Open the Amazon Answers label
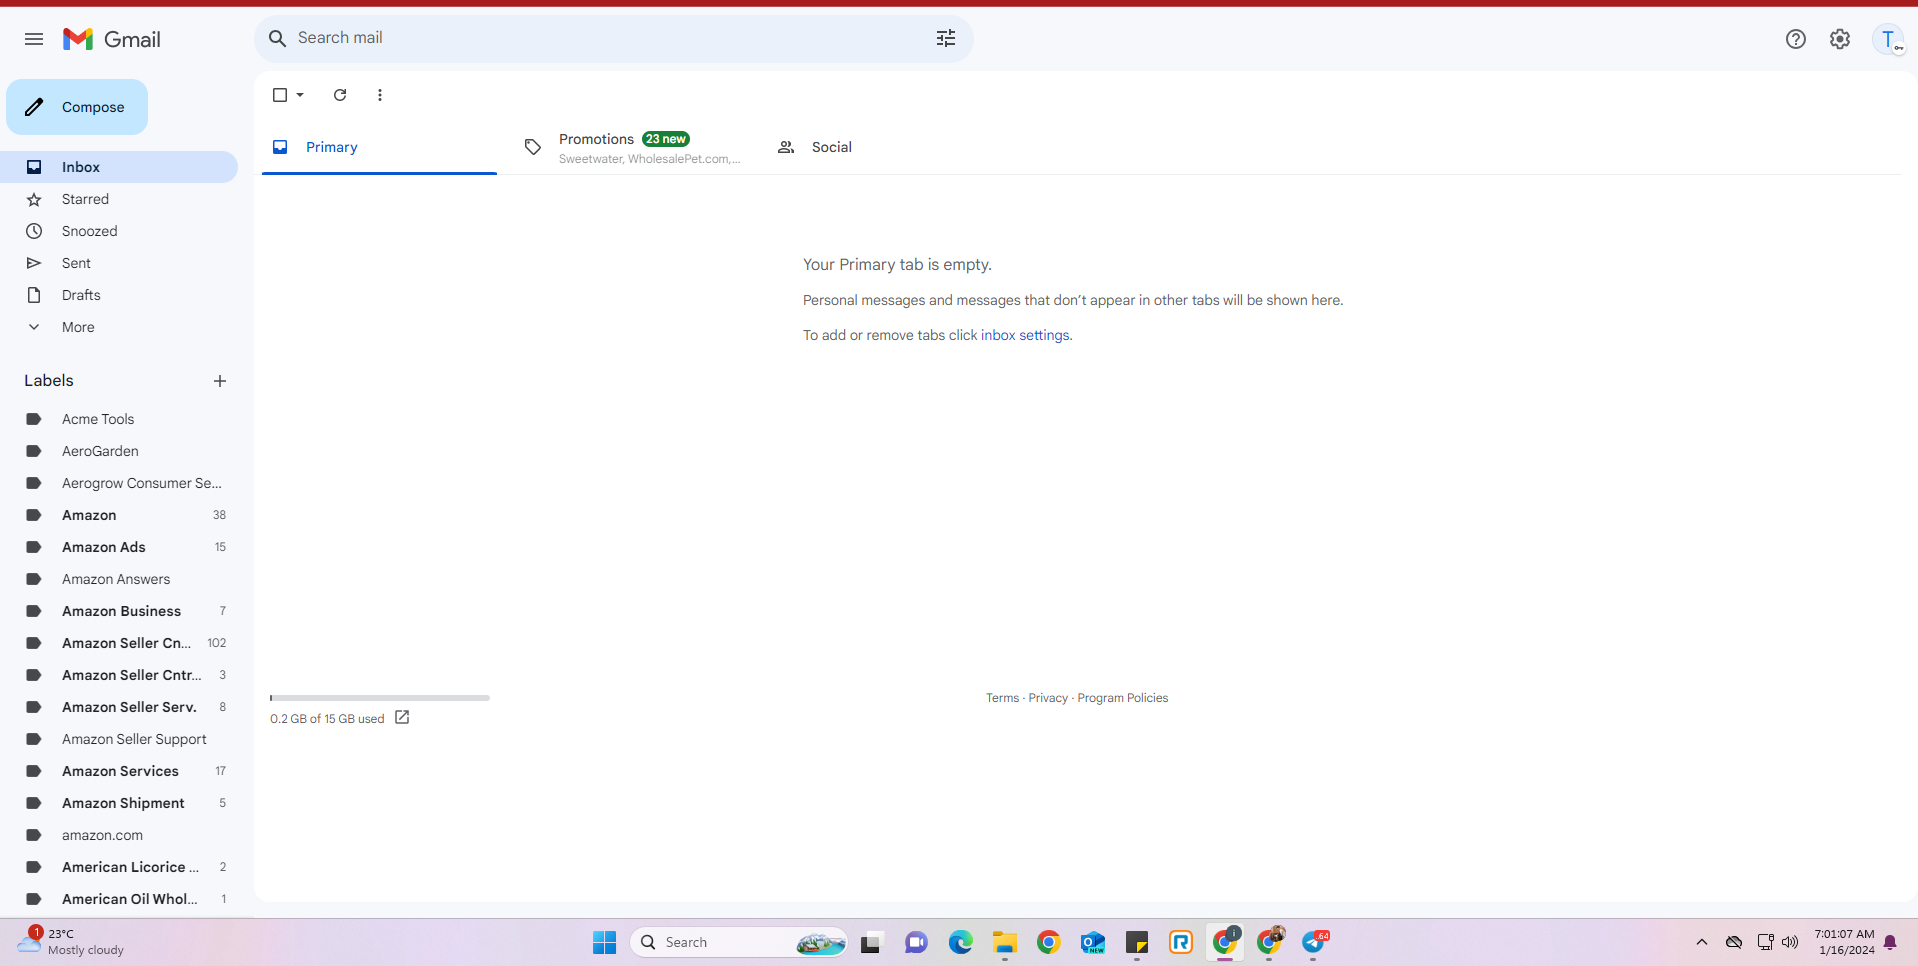 pyautogui.click(x=119, y=579)
